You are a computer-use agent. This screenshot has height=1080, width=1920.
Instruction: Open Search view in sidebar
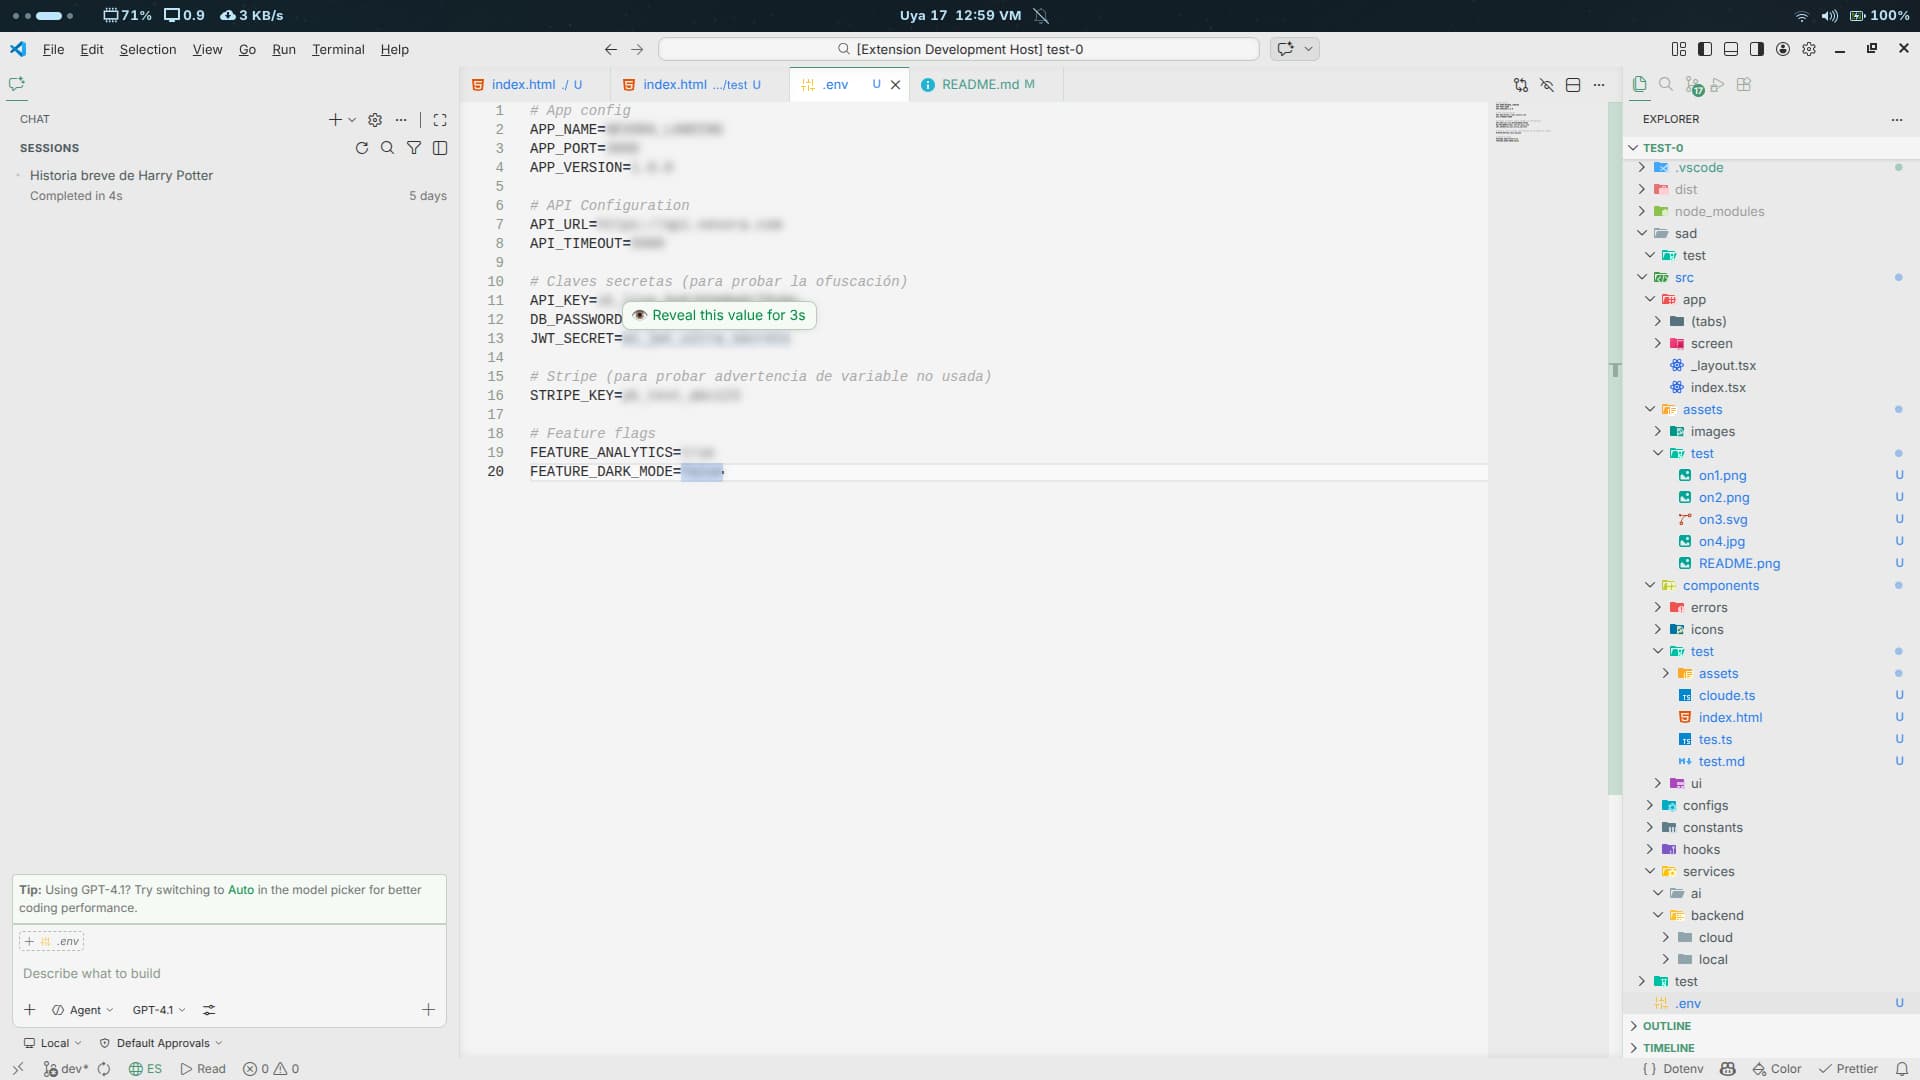pos(1666,85)
